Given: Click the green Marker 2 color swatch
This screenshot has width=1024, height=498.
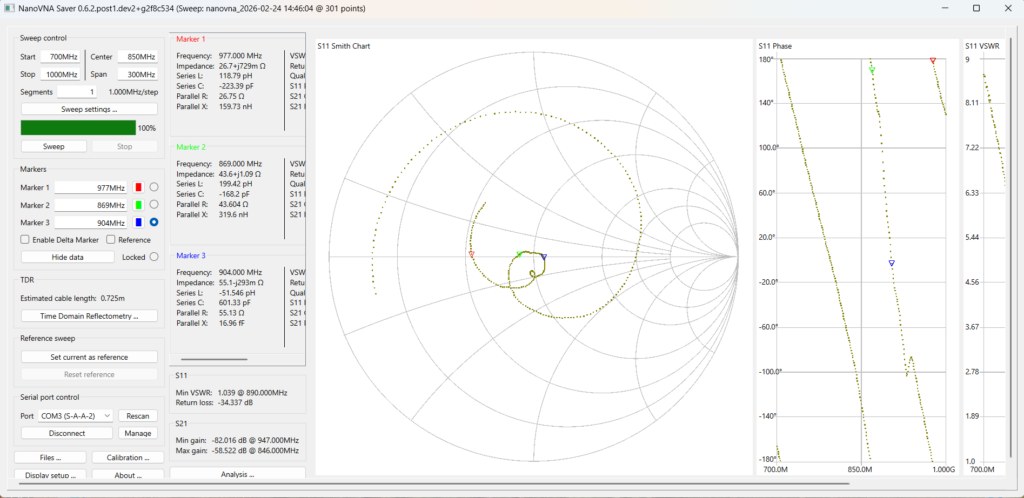Looking at the screenshot, I should [139, 205].
